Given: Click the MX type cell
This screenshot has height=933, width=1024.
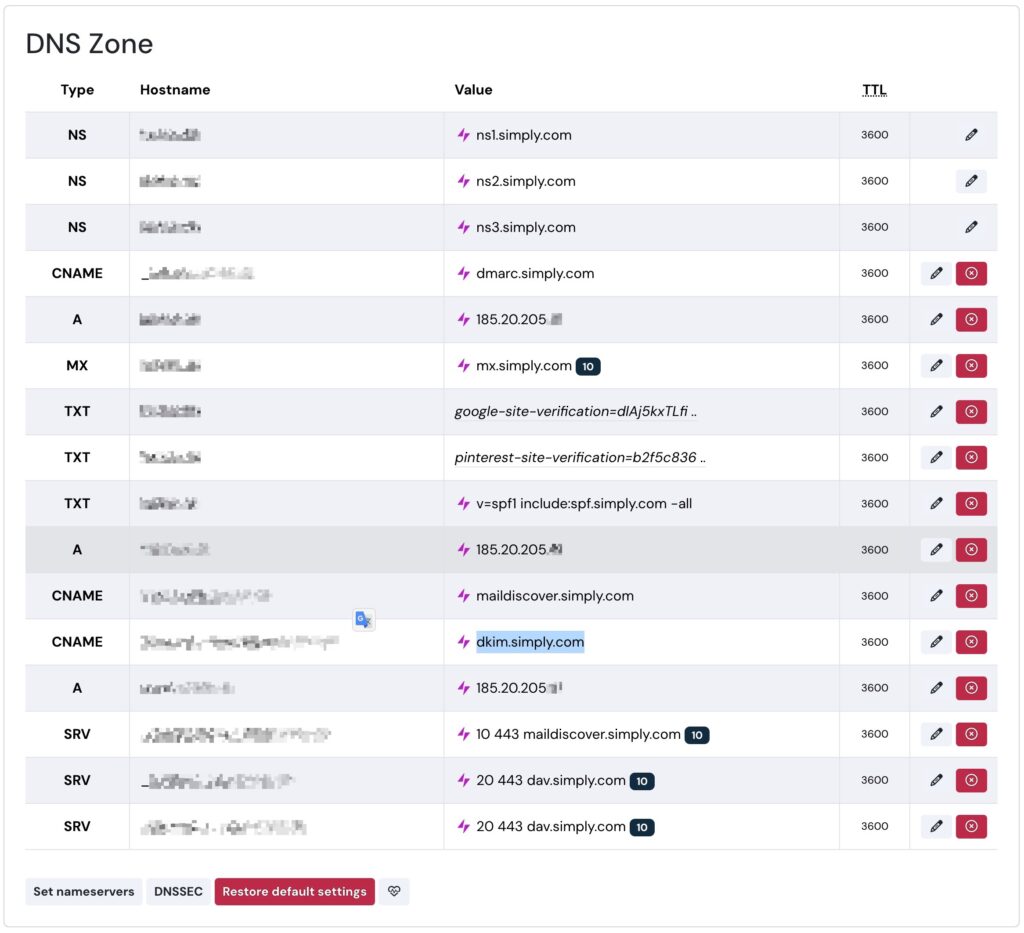Looking at the screenshot, I should click(77, 366).
